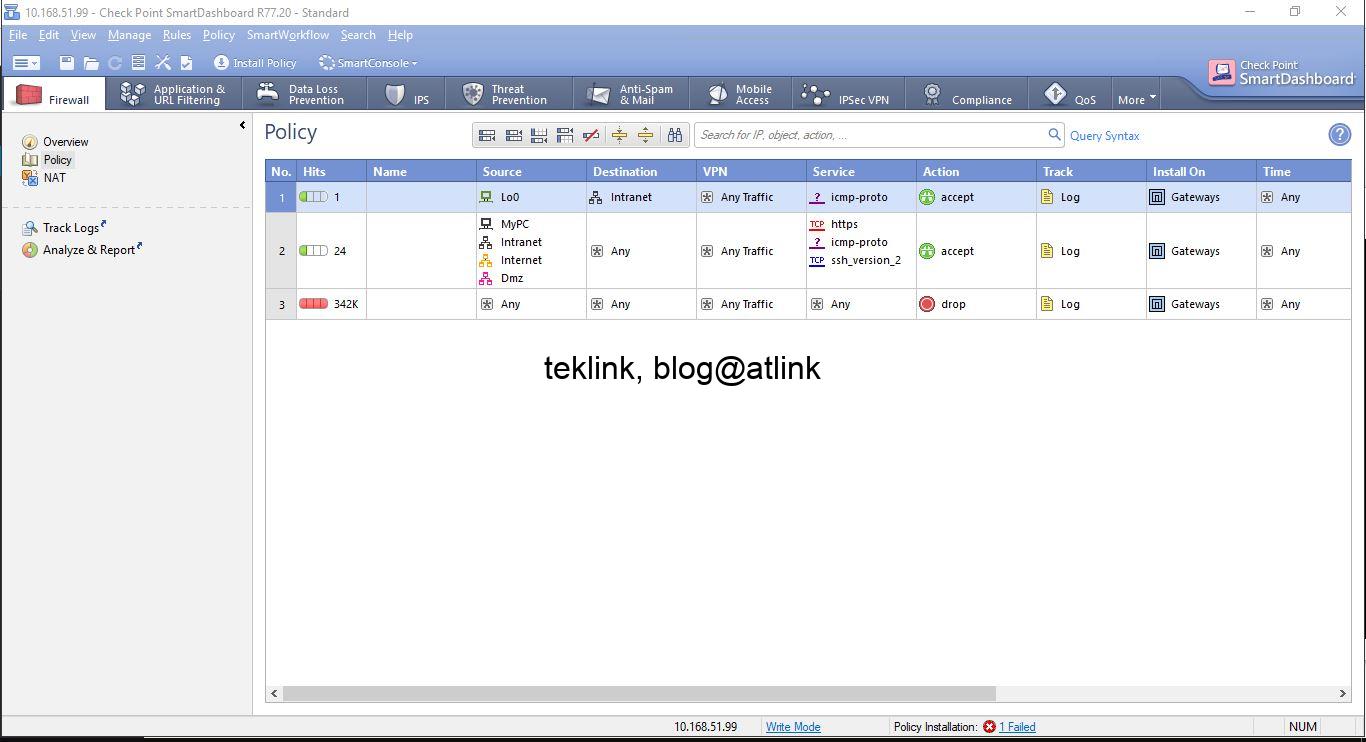Open the SmartConsole dropdown
Screen dimensions: 1366x742
tap(368, 62)
